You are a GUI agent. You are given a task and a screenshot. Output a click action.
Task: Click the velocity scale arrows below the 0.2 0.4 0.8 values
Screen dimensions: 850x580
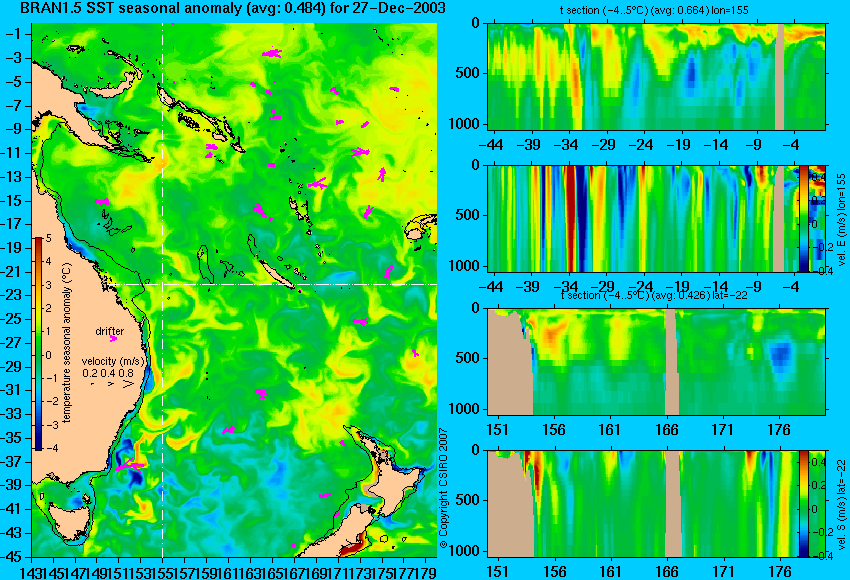coord(113,384)
